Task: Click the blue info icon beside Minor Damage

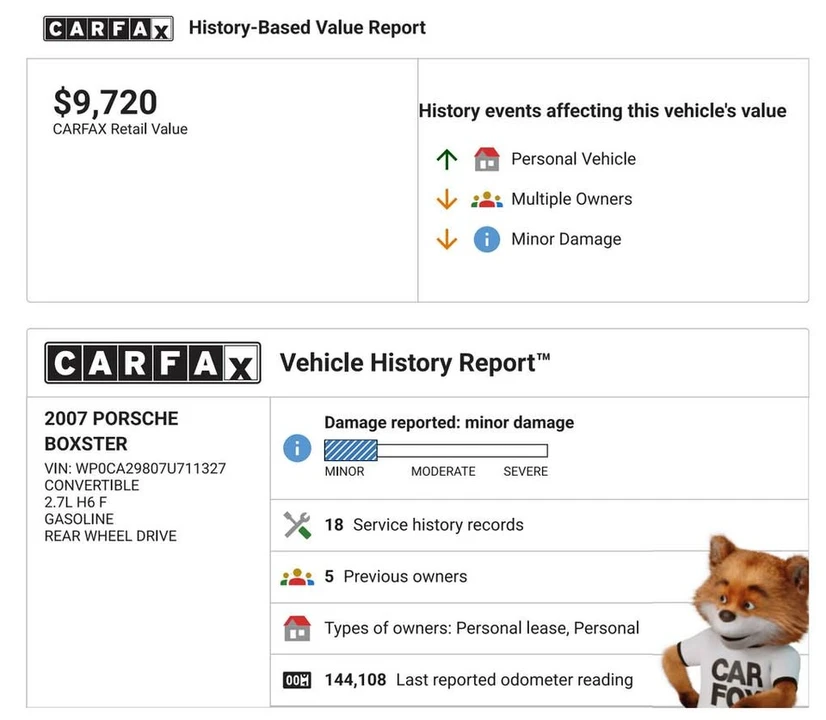Action: click(x=487, y=240)
